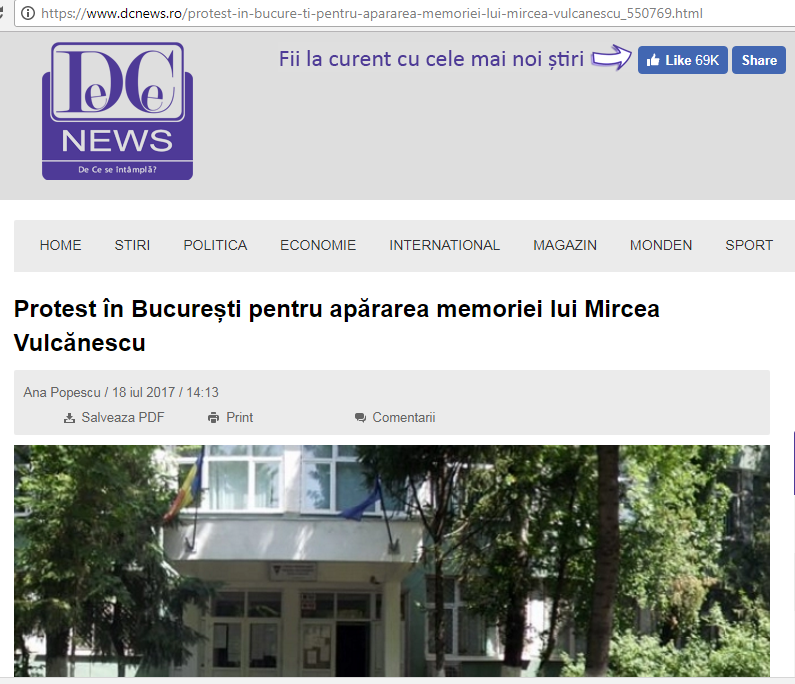Go to the HOME menu item
795x684 pixels.
[60, 245]
